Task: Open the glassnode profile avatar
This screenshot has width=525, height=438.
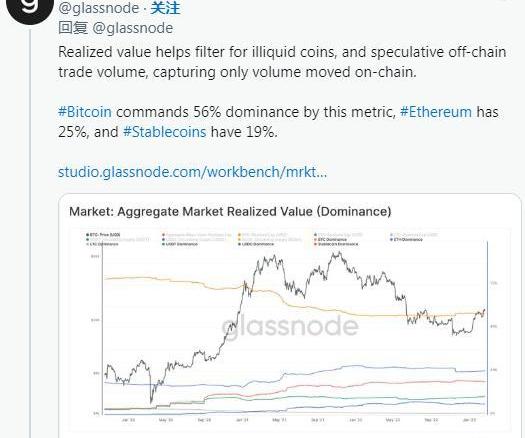Action: [30, 7]
